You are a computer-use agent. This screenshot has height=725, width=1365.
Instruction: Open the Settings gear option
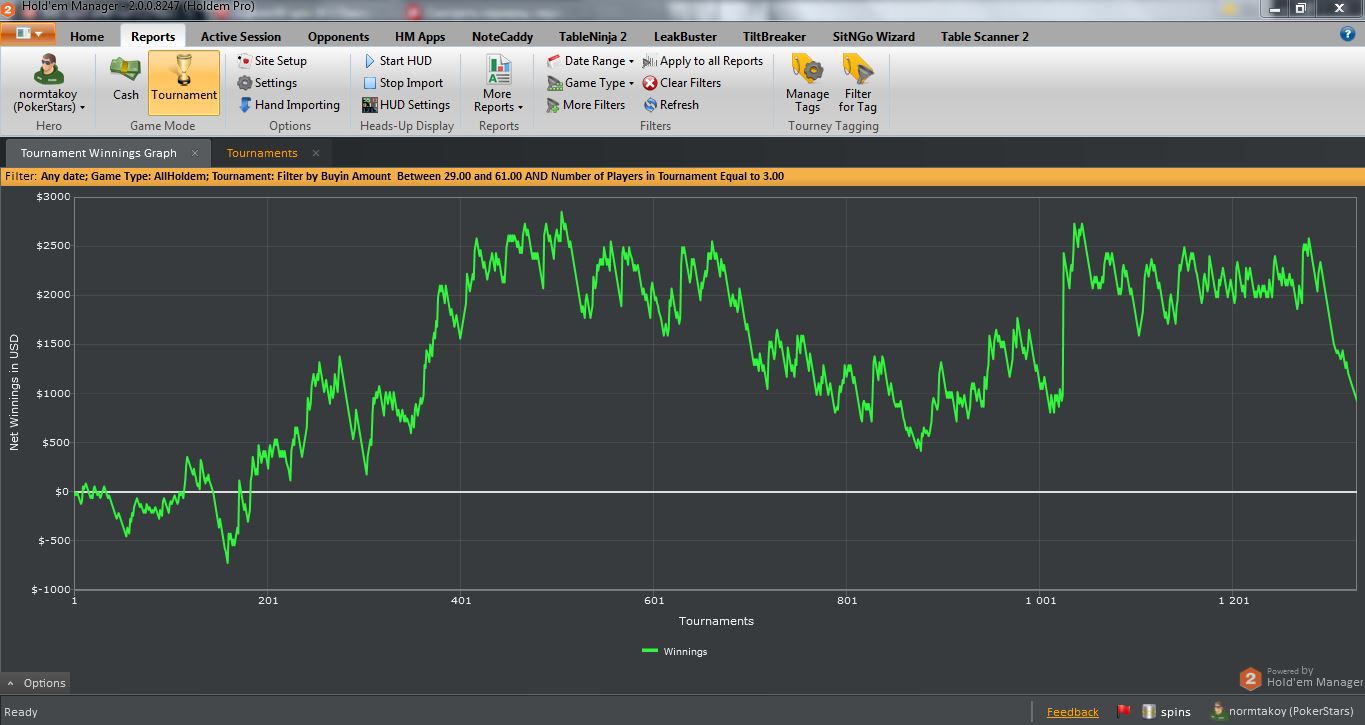pyautogui.click(x=267, y=83)
